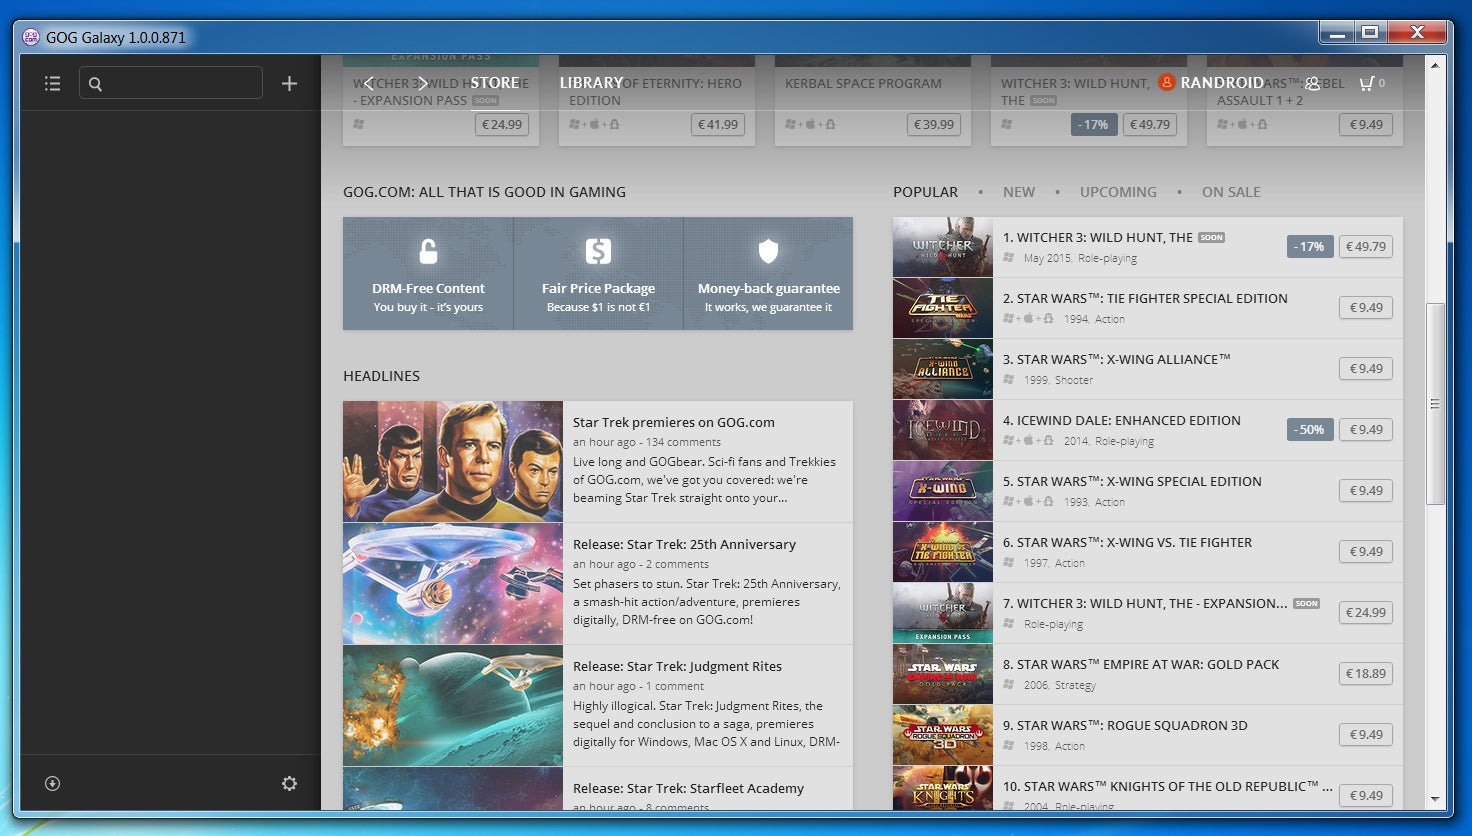
Task: Click the plus icon to add a game
Action: coord(289,84)
